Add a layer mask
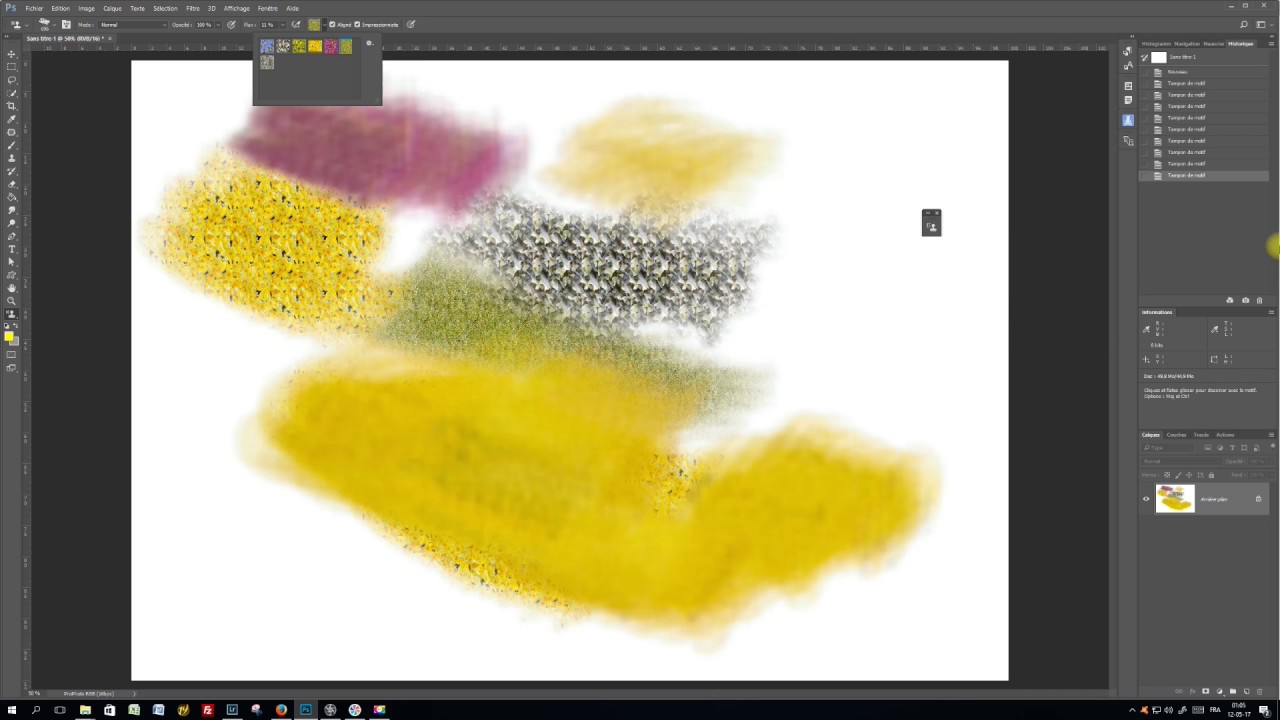Screen dimensions: 1280x720 [1205, 691]
